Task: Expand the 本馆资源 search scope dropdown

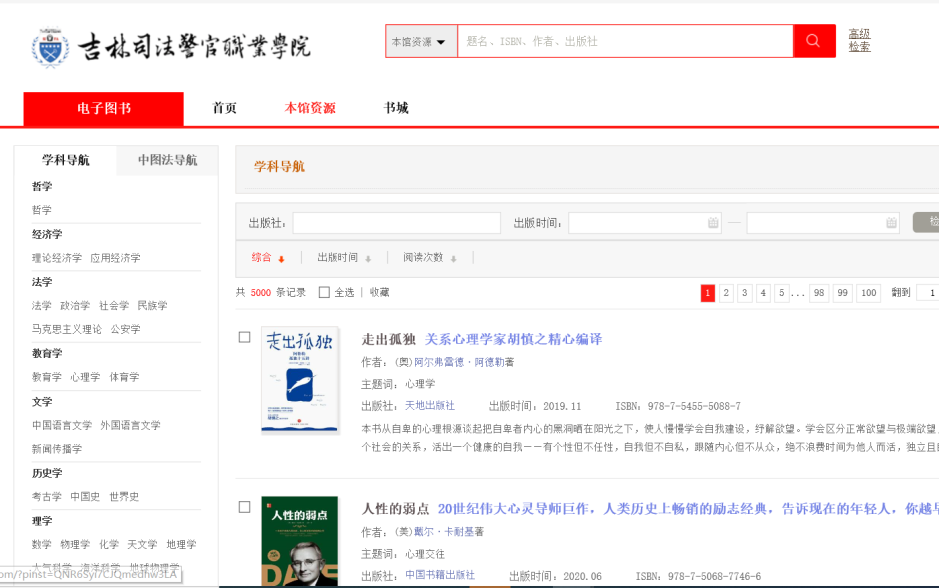Action: 420,42
